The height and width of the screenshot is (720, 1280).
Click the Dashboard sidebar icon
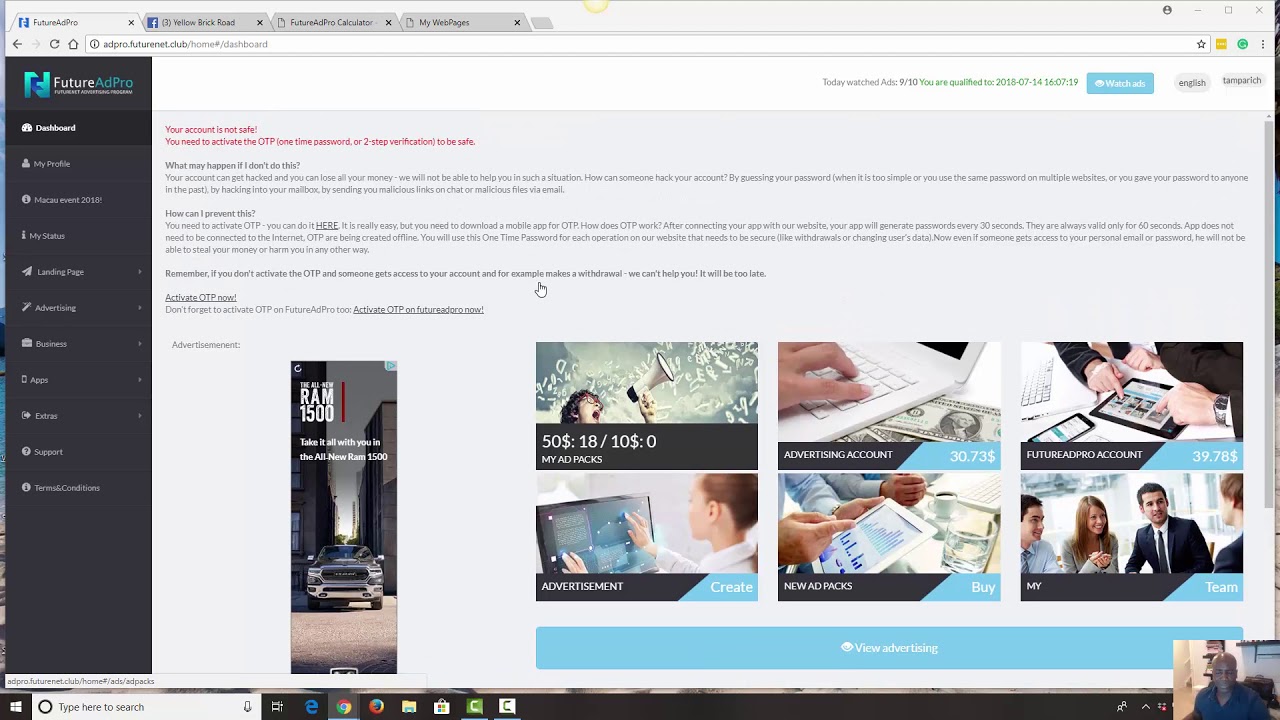point(26,128)
